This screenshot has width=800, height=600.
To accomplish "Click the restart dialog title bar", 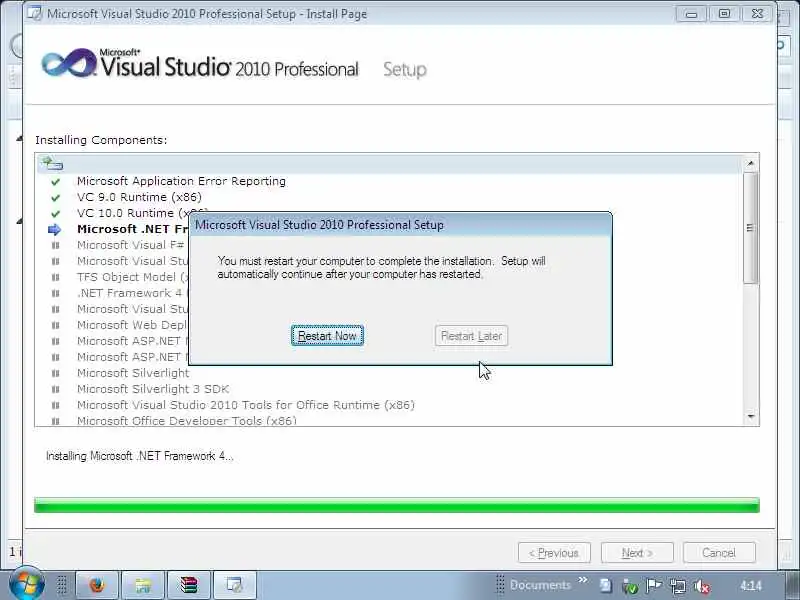I will pyautogui.click(x=401, y=225).
